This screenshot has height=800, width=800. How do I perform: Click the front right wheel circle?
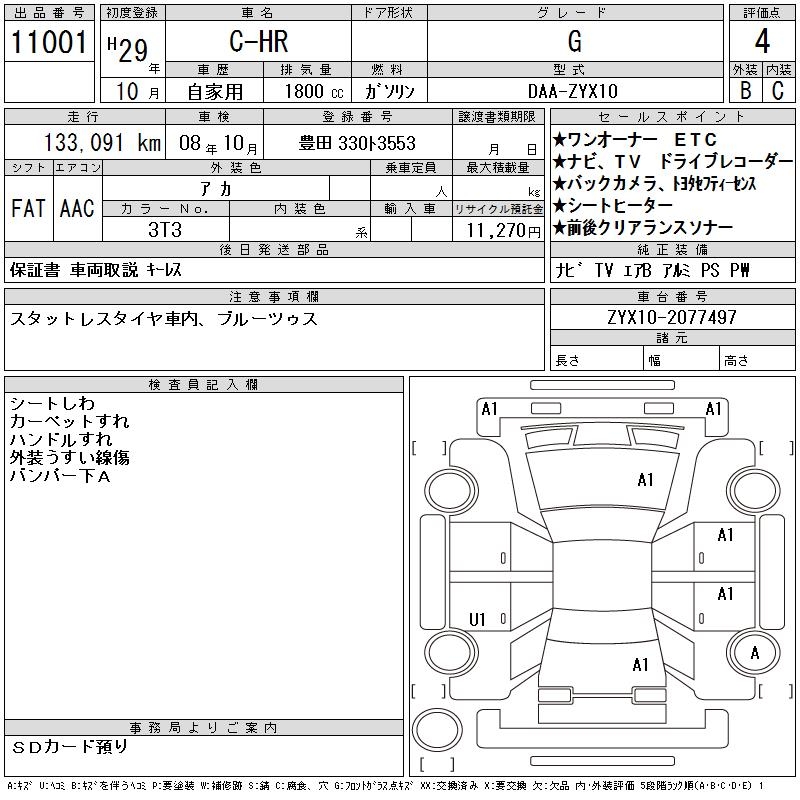(x=754, y=491)
